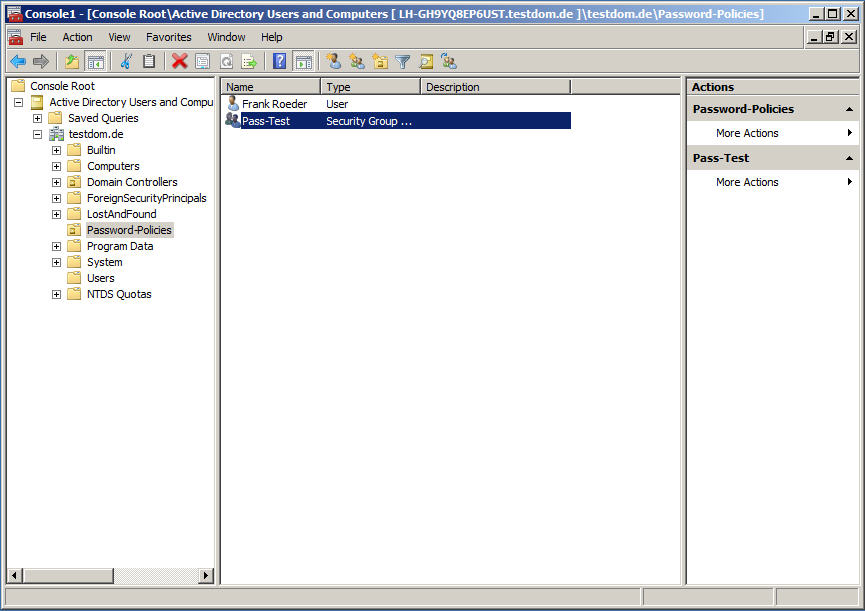Click left arrow of tree scrollbar
Screen dimensions: 865x611
point(14,576)
